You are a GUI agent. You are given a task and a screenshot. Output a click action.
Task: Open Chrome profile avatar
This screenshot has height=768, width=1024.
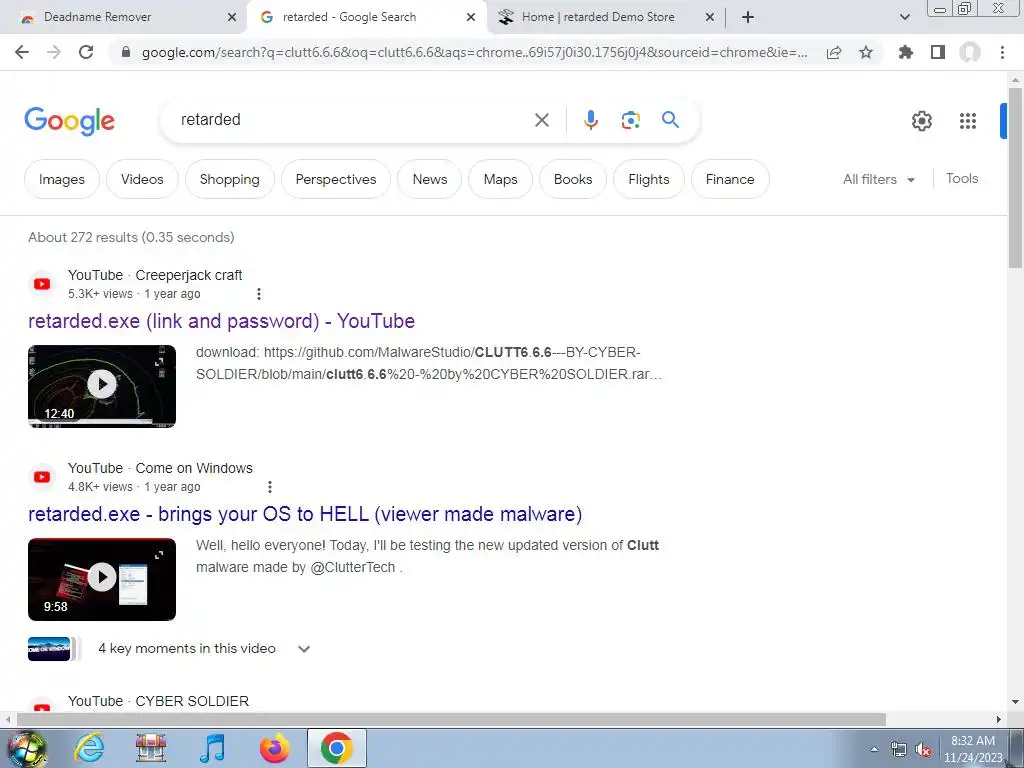tap(970, 52)
